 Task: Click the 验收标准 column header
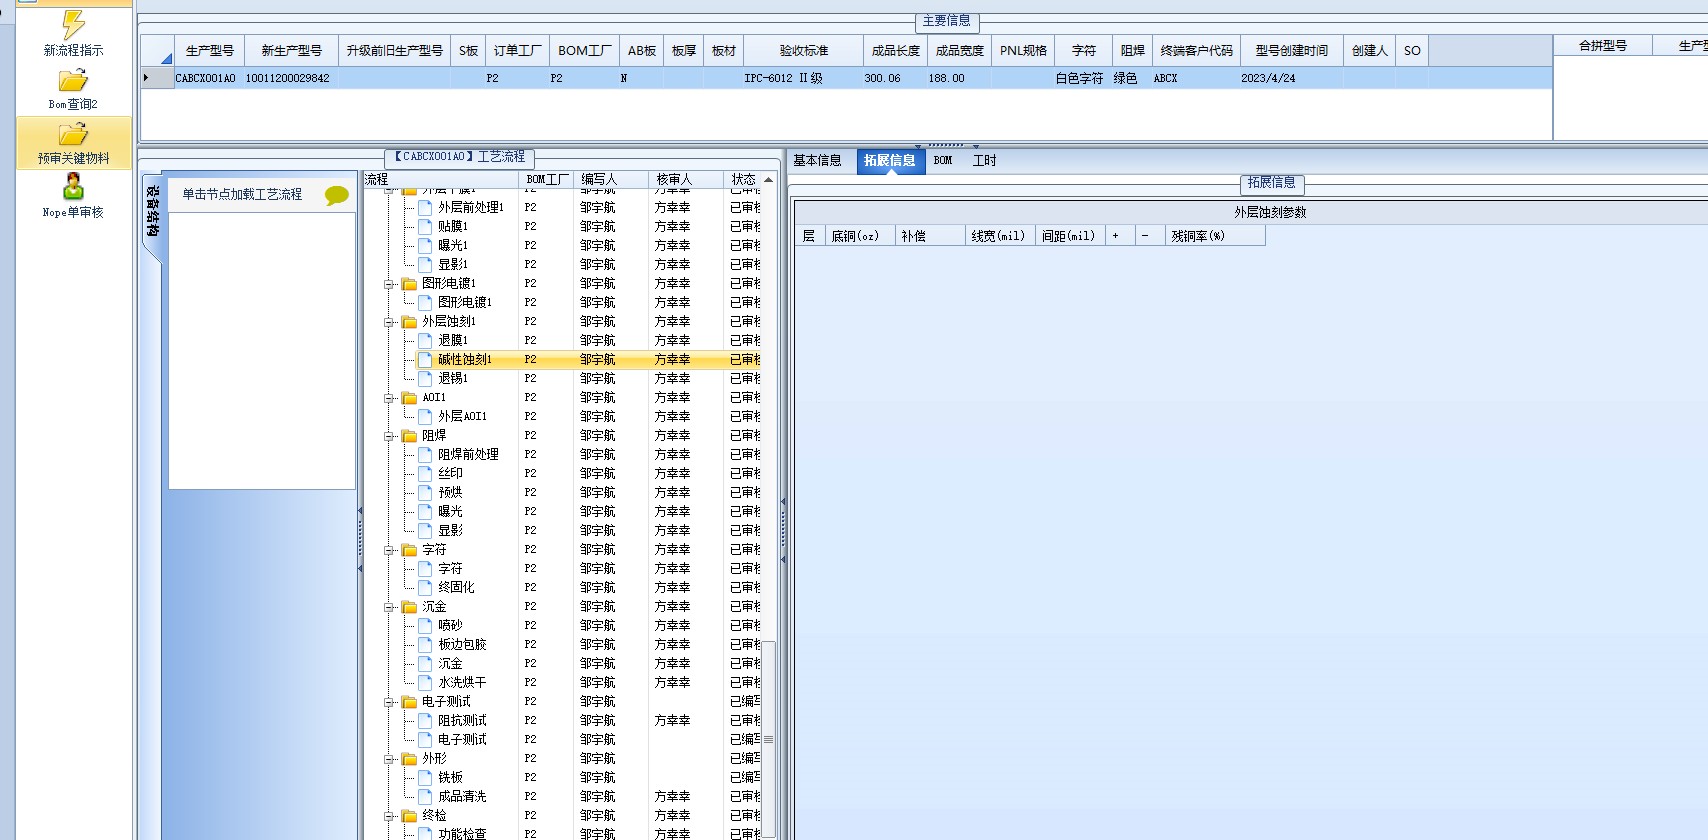click(x=803, y=51)
